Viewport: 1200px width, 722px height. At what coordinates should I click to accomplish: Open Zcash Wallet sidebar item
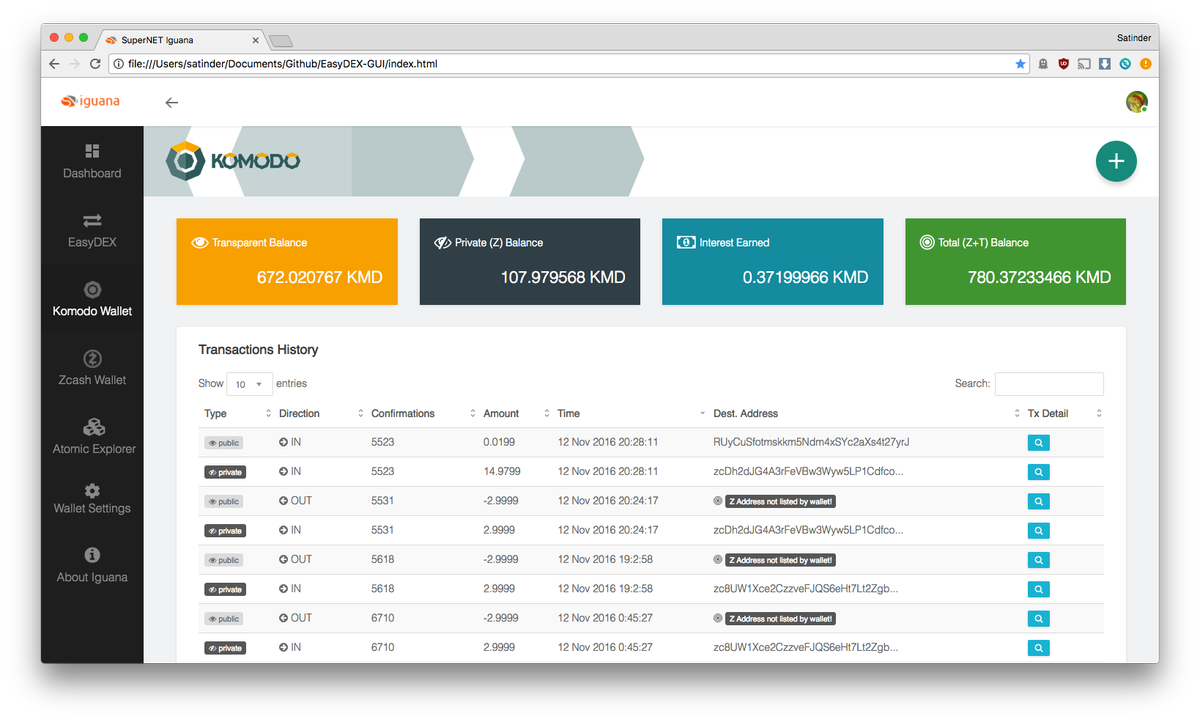92,368
